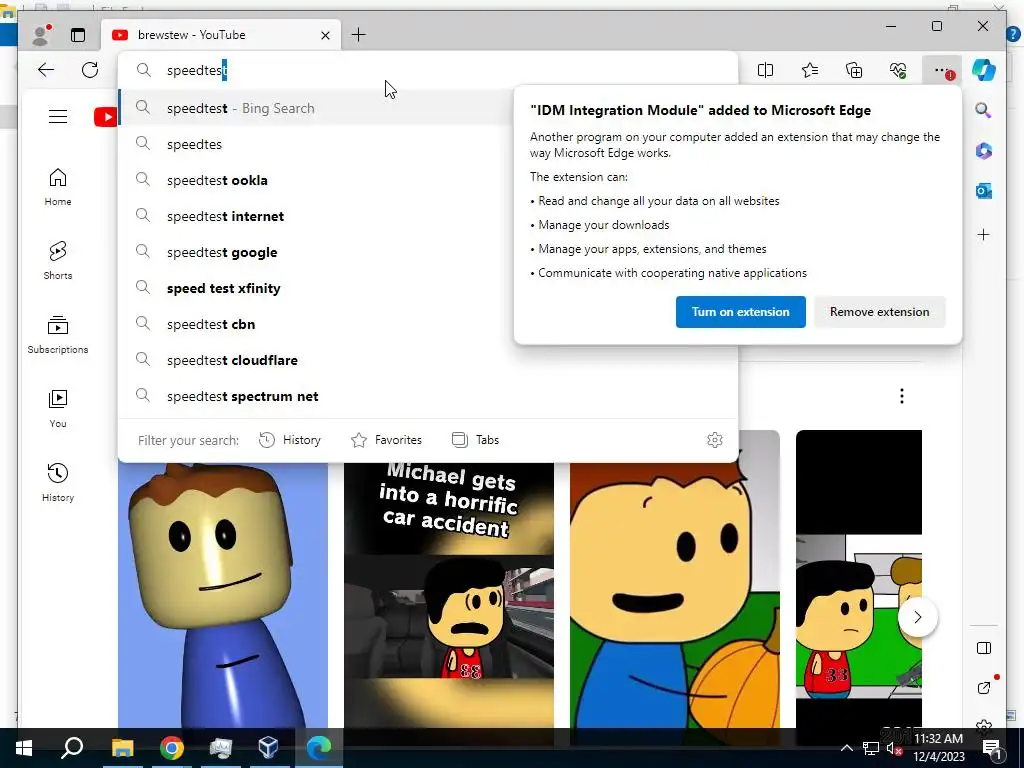Open the VirtualBox cube taskbar icon

(268, 748)
